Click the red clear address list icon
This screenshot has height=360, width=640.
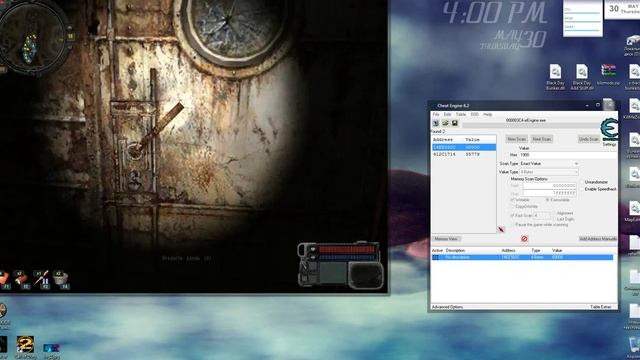[x=524, y=239]
